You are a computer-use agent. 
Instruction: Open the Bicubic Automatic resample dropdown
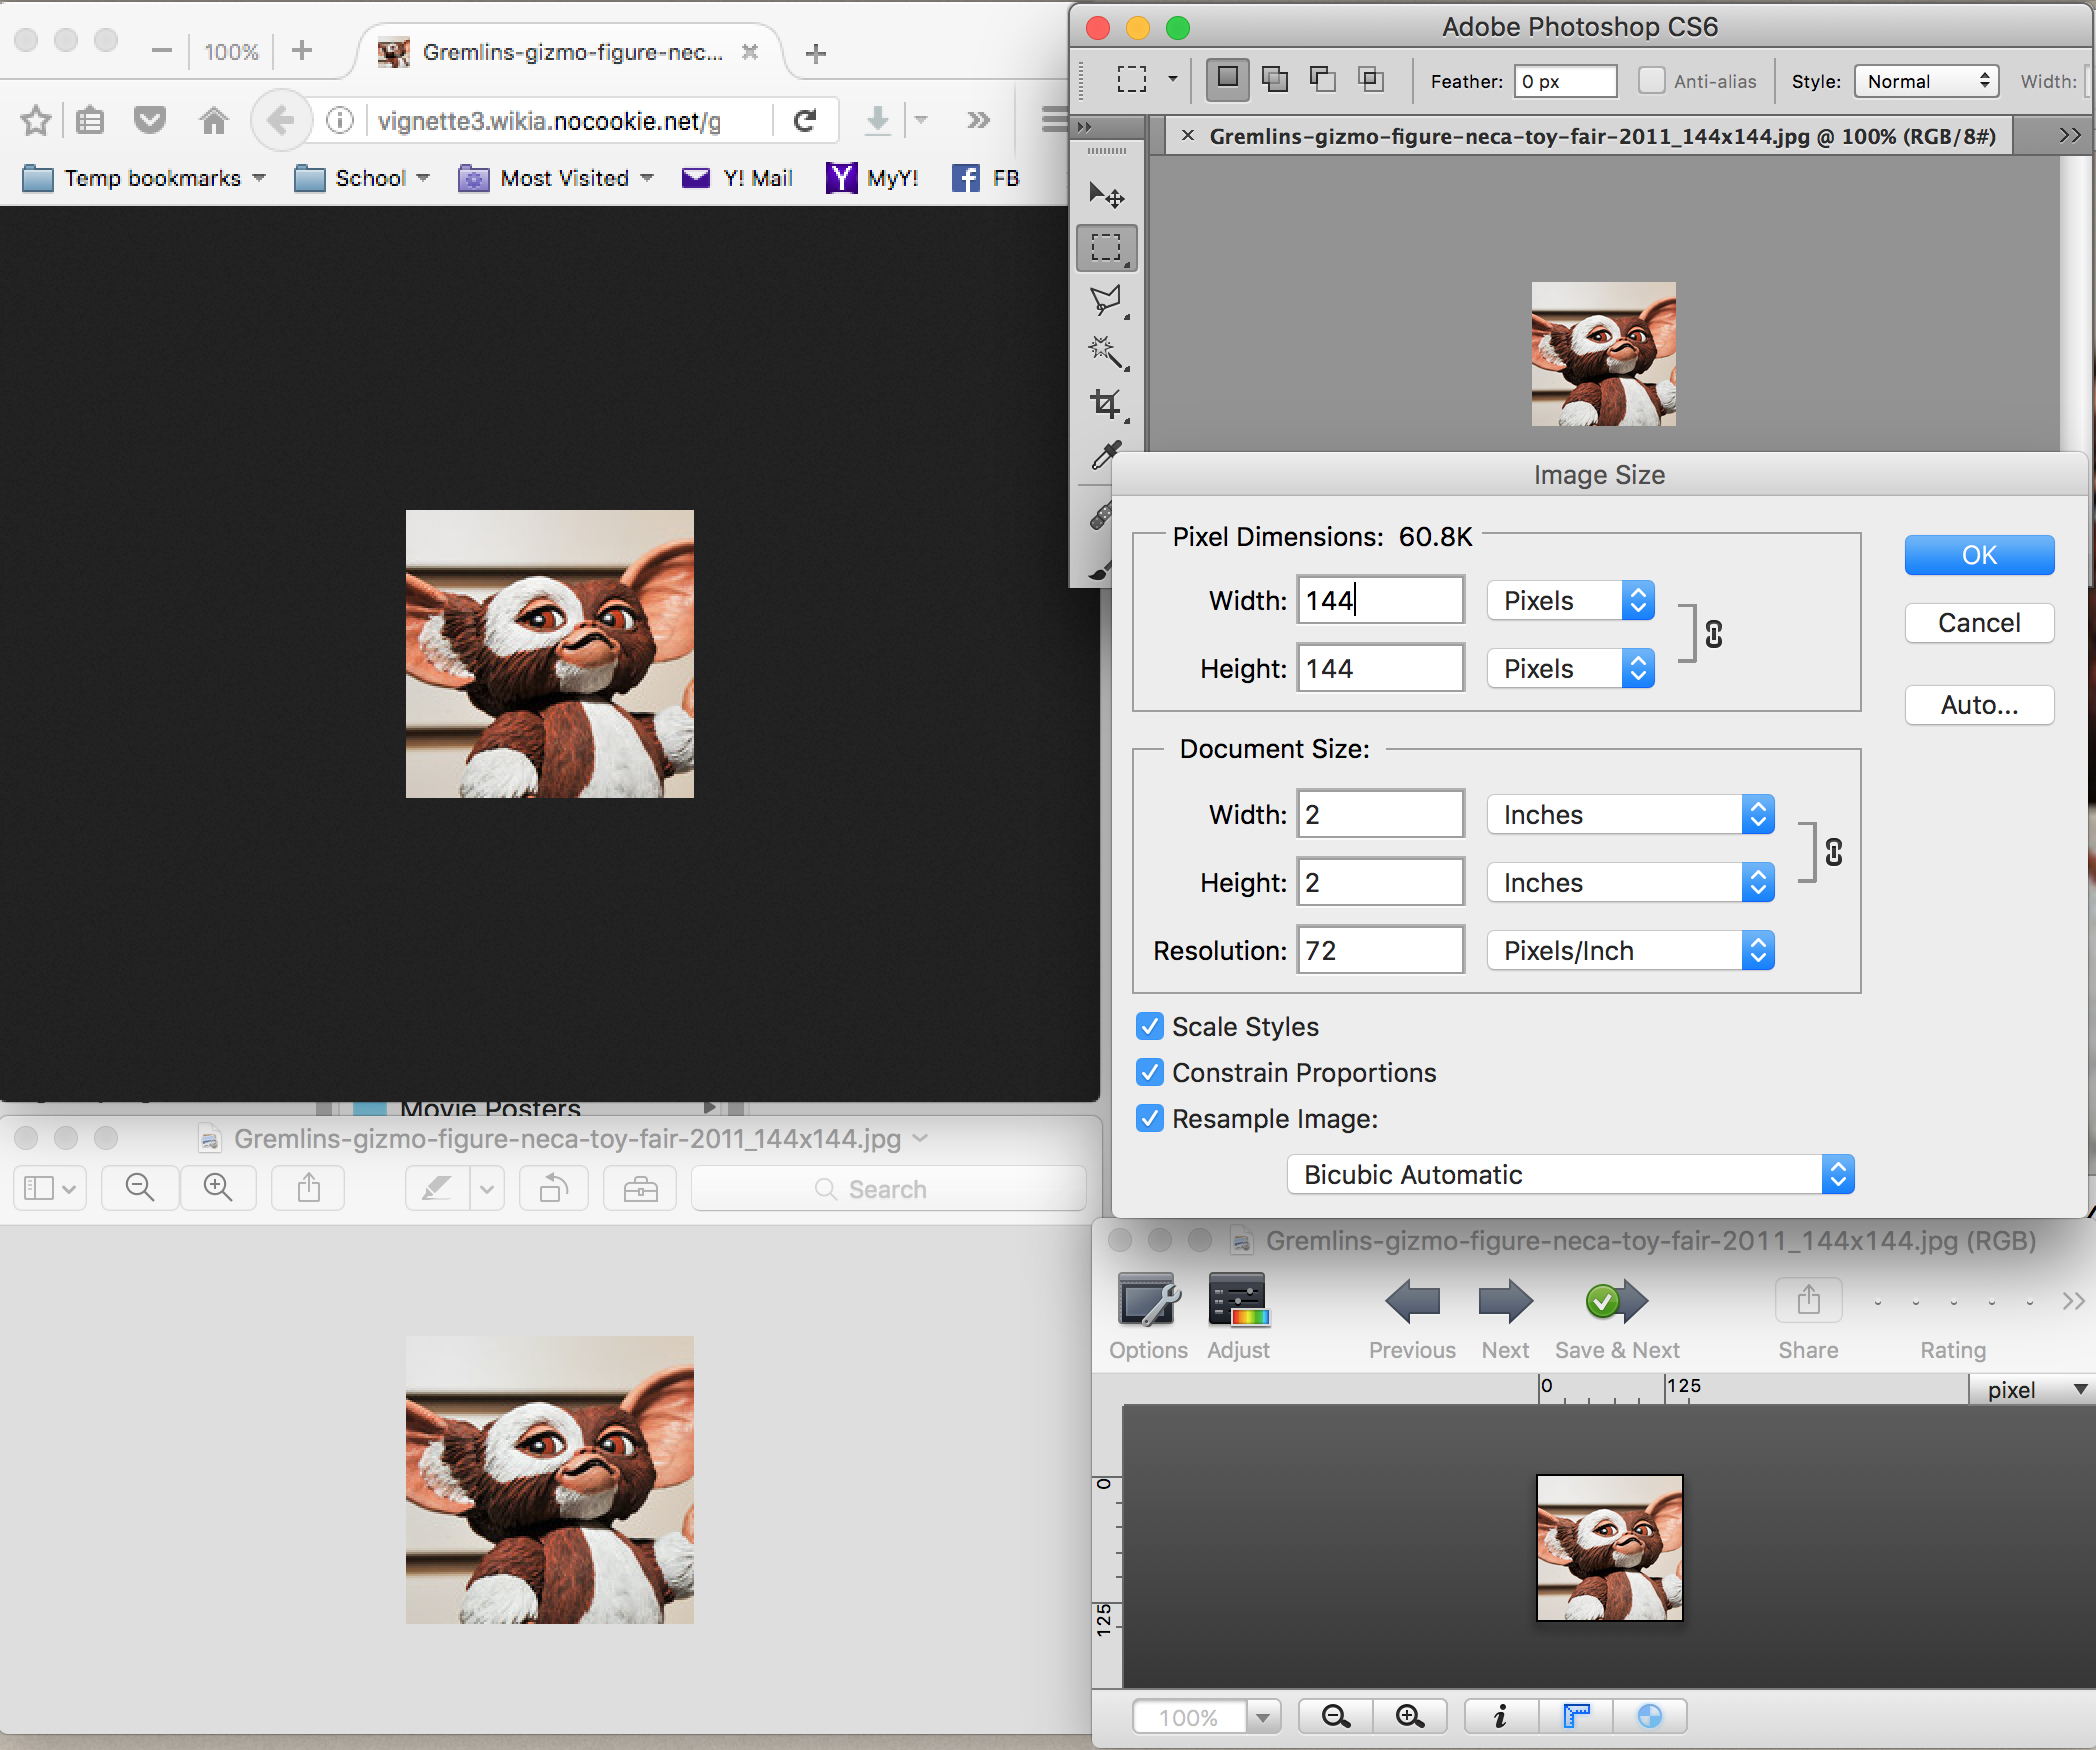[x=1570, y=1174]
